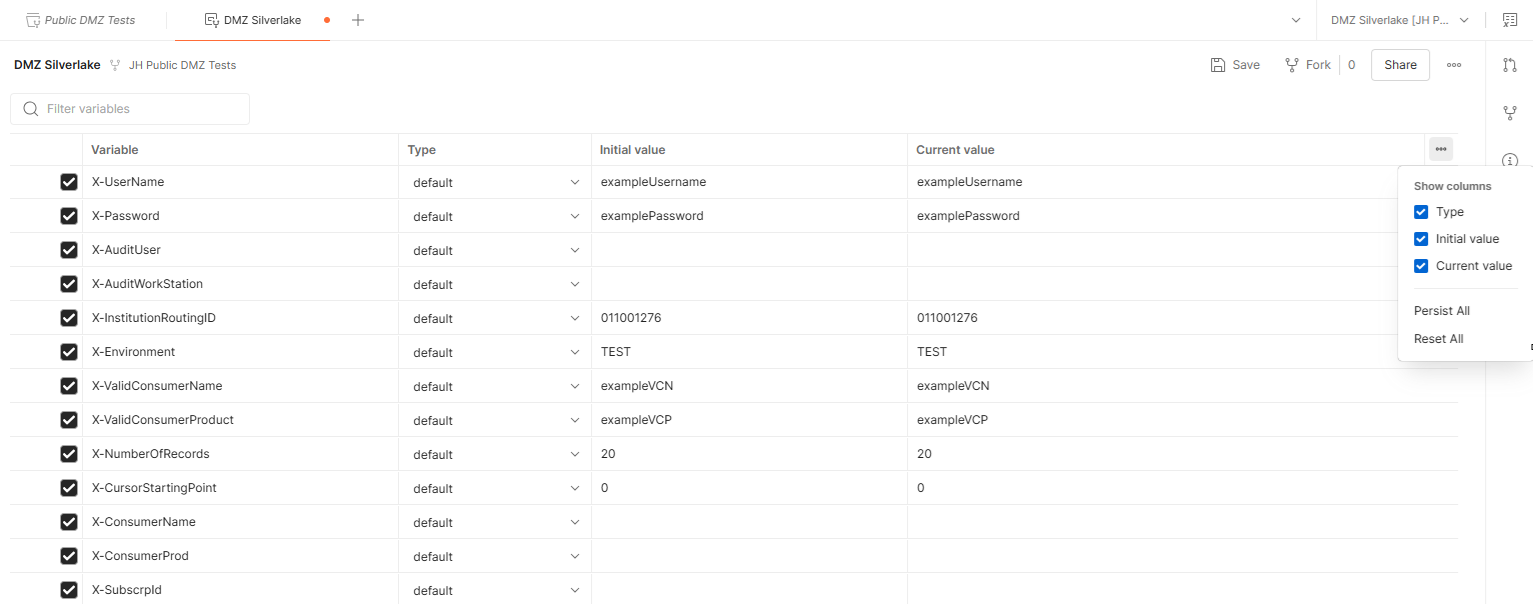Image resolution: width=1533 pixels, height=604 pixels.
Task: Open the DMZ Silverlake environment selector dropdown
Action: 1396,19
